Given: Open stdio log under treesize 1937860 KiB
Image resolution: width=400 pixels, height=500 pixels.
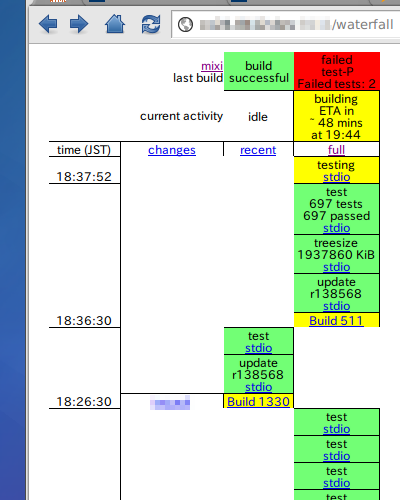Looking at the screenshot, I should (x=337, y=267).
